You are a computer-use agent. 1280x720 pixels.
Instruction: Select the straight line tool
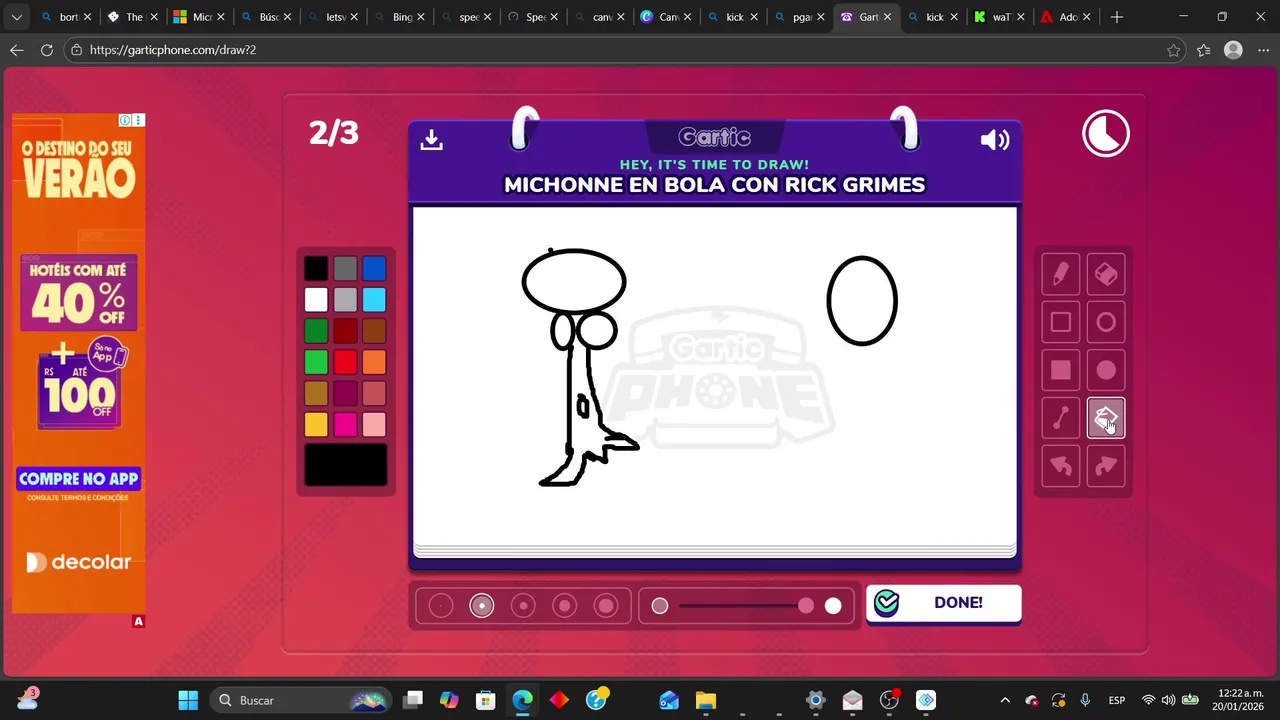coord(1060,418)
